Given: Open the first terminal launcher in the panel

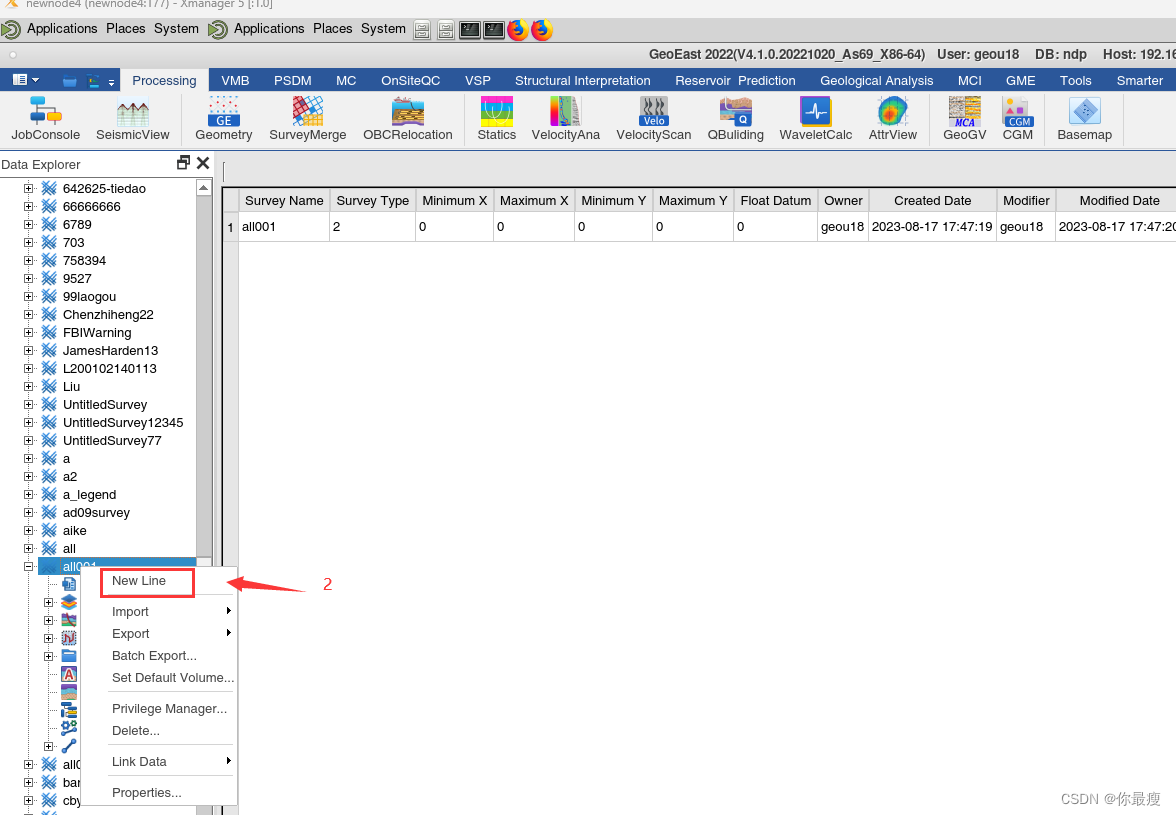Looking at the screenshot, I should pyautogui.click(x=470, y=30).
